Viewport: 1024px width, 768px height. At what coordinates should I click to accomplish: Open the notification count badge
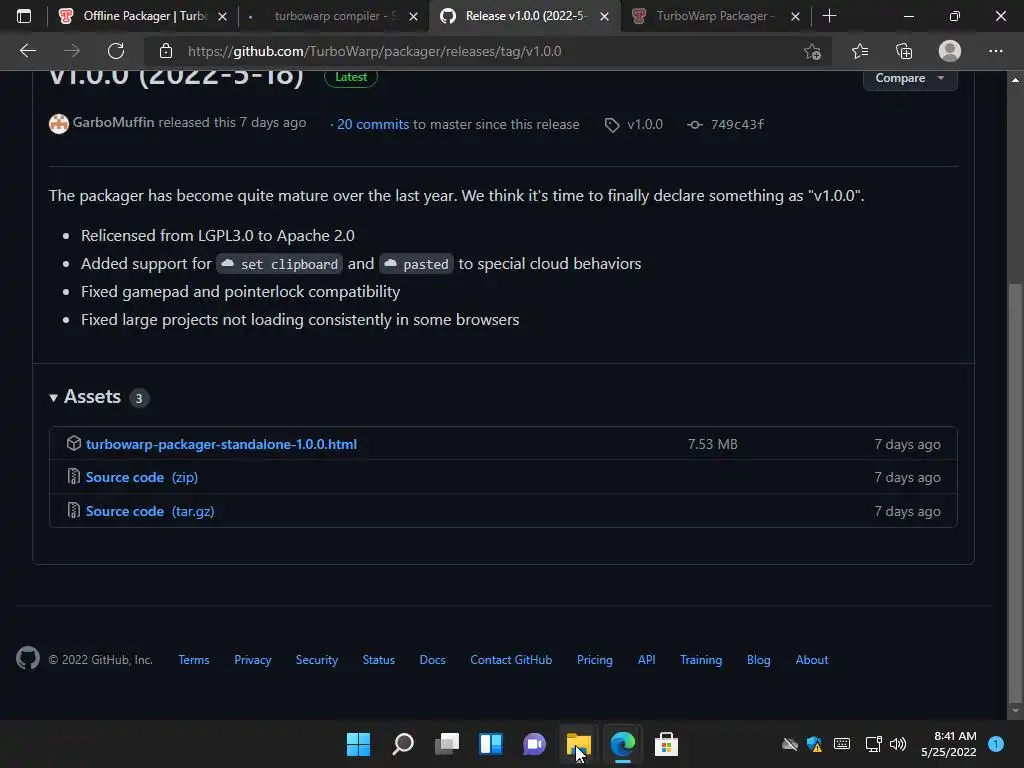[996, 743]
